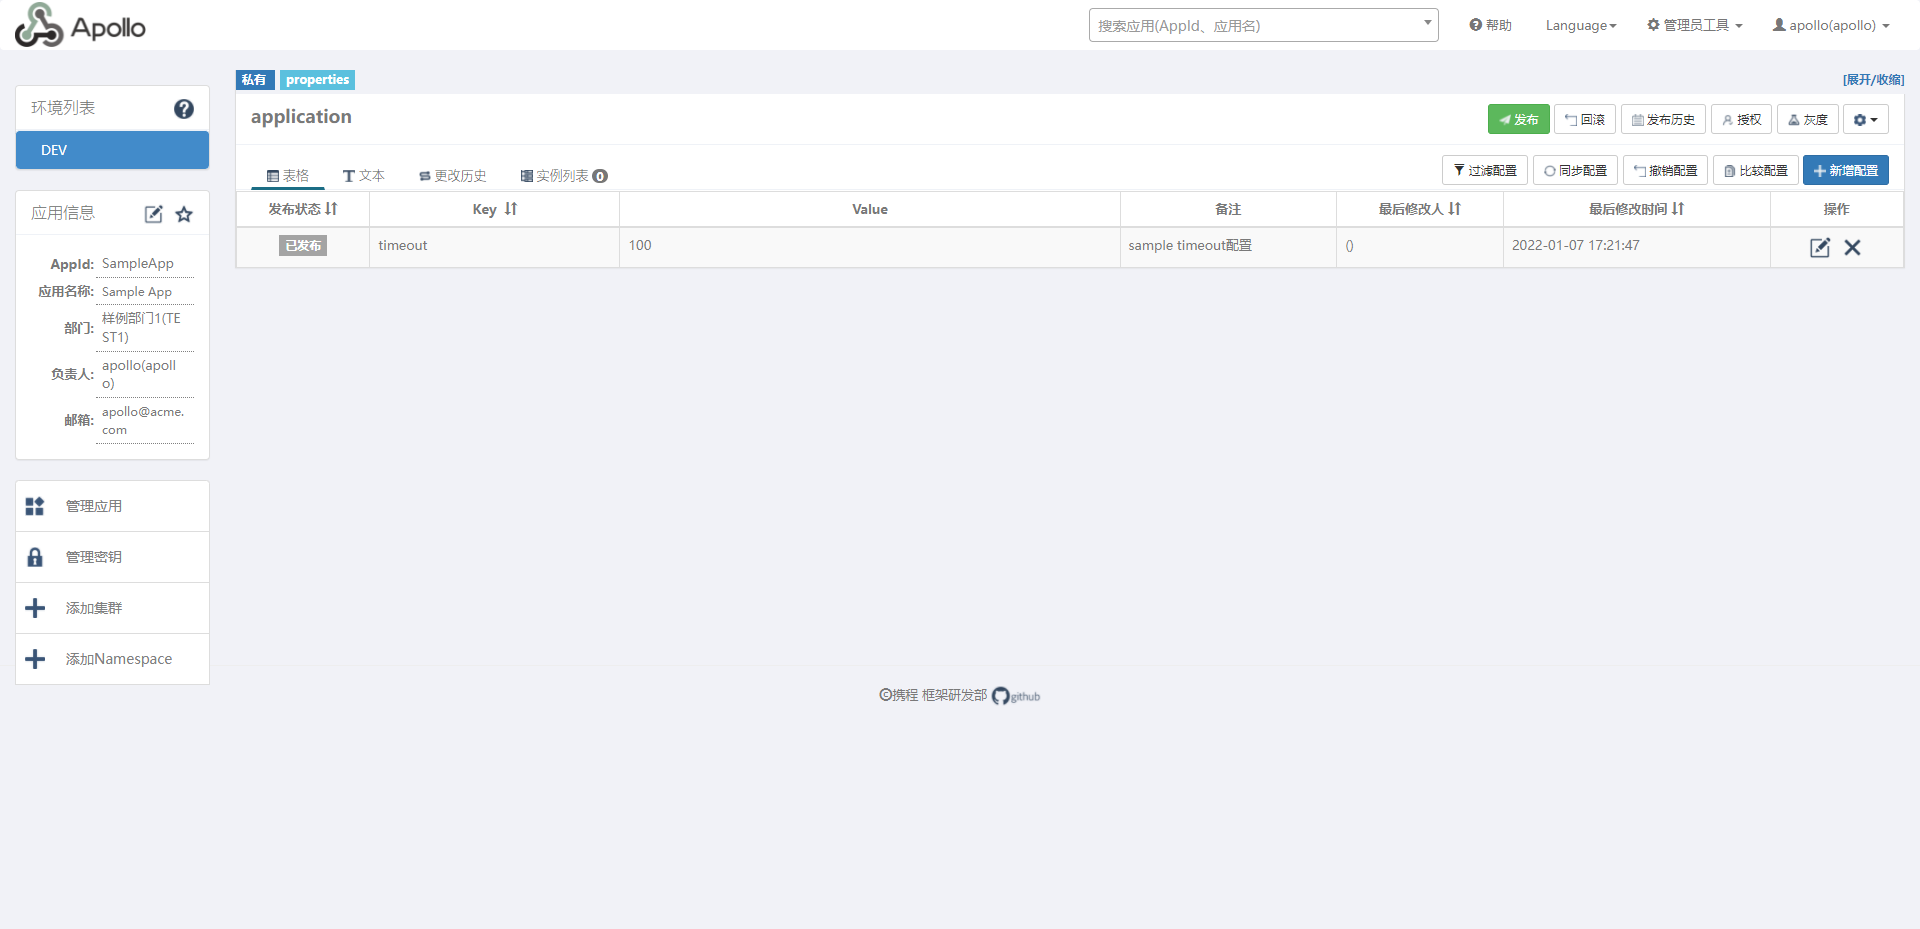This screenshot has width=1920, height=929.
Task: Edit the timeout config row
Action: tap(1820, 247)
